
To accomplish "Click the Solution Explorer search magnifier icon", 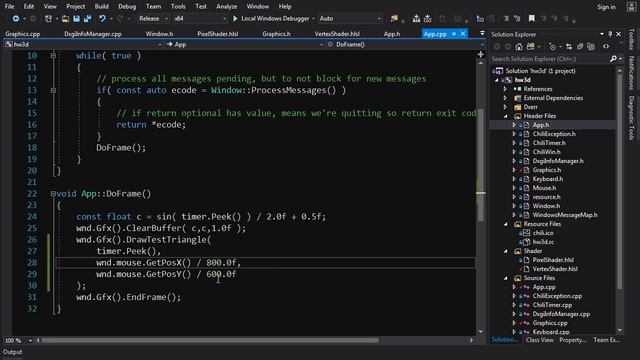I will pos(613,59).
